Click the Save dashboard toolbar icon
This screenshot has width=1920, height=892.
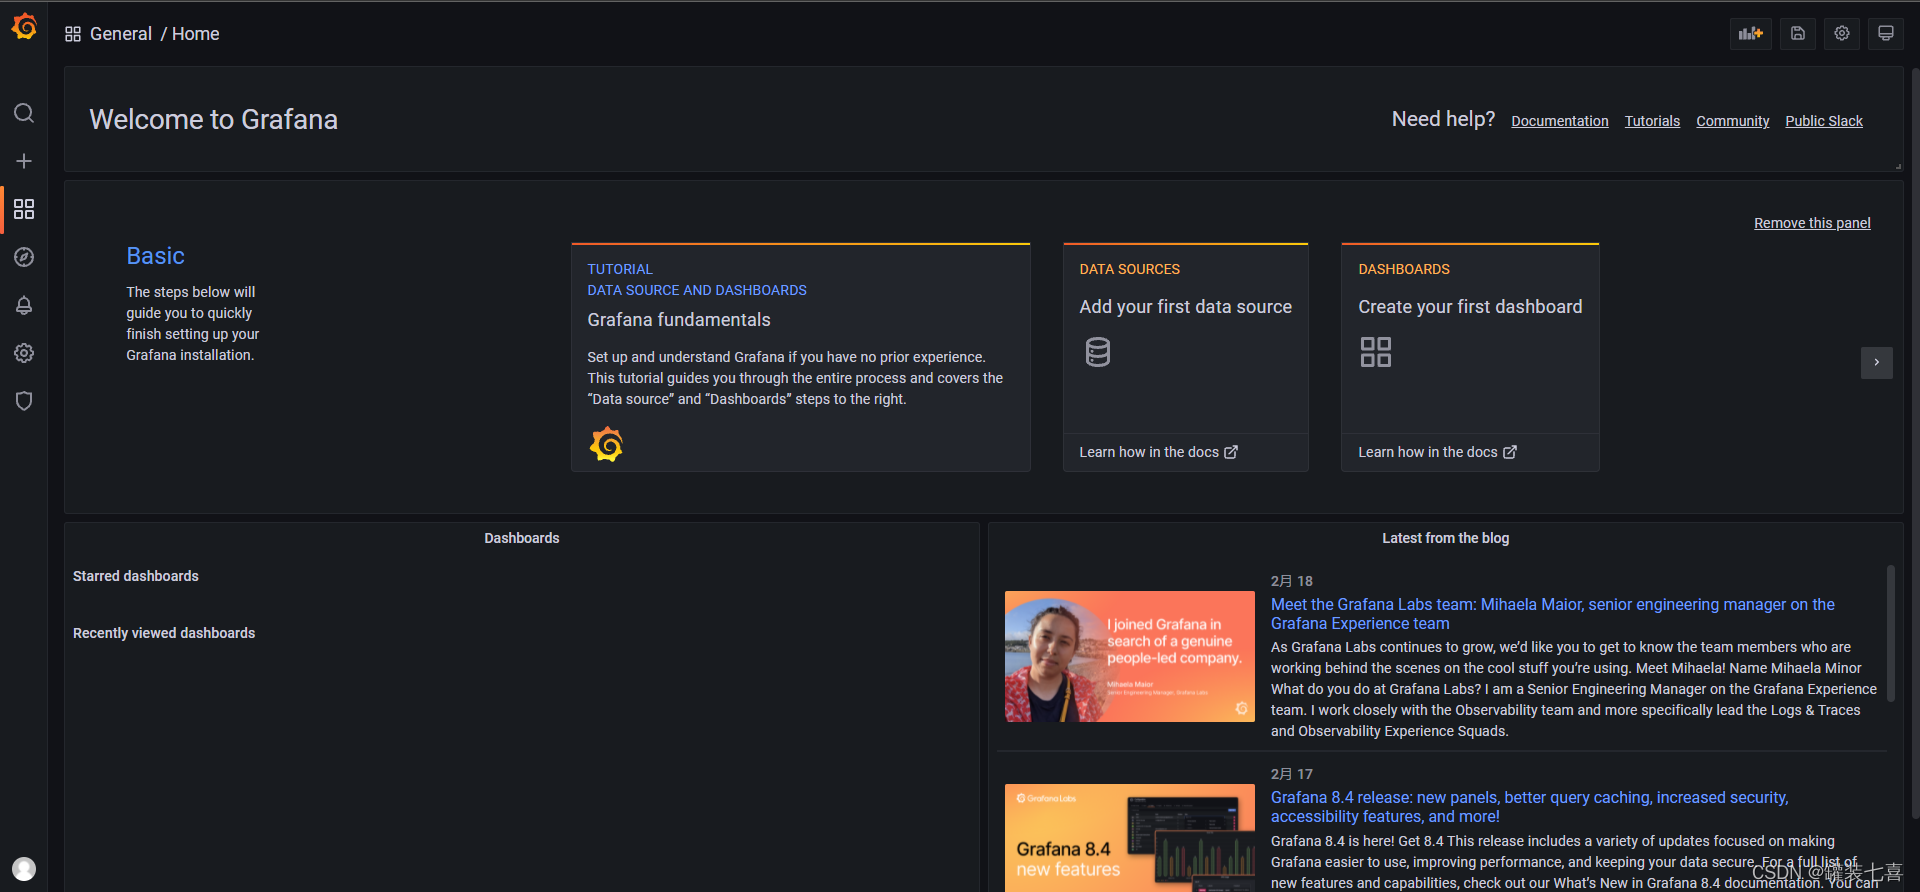1797,33
